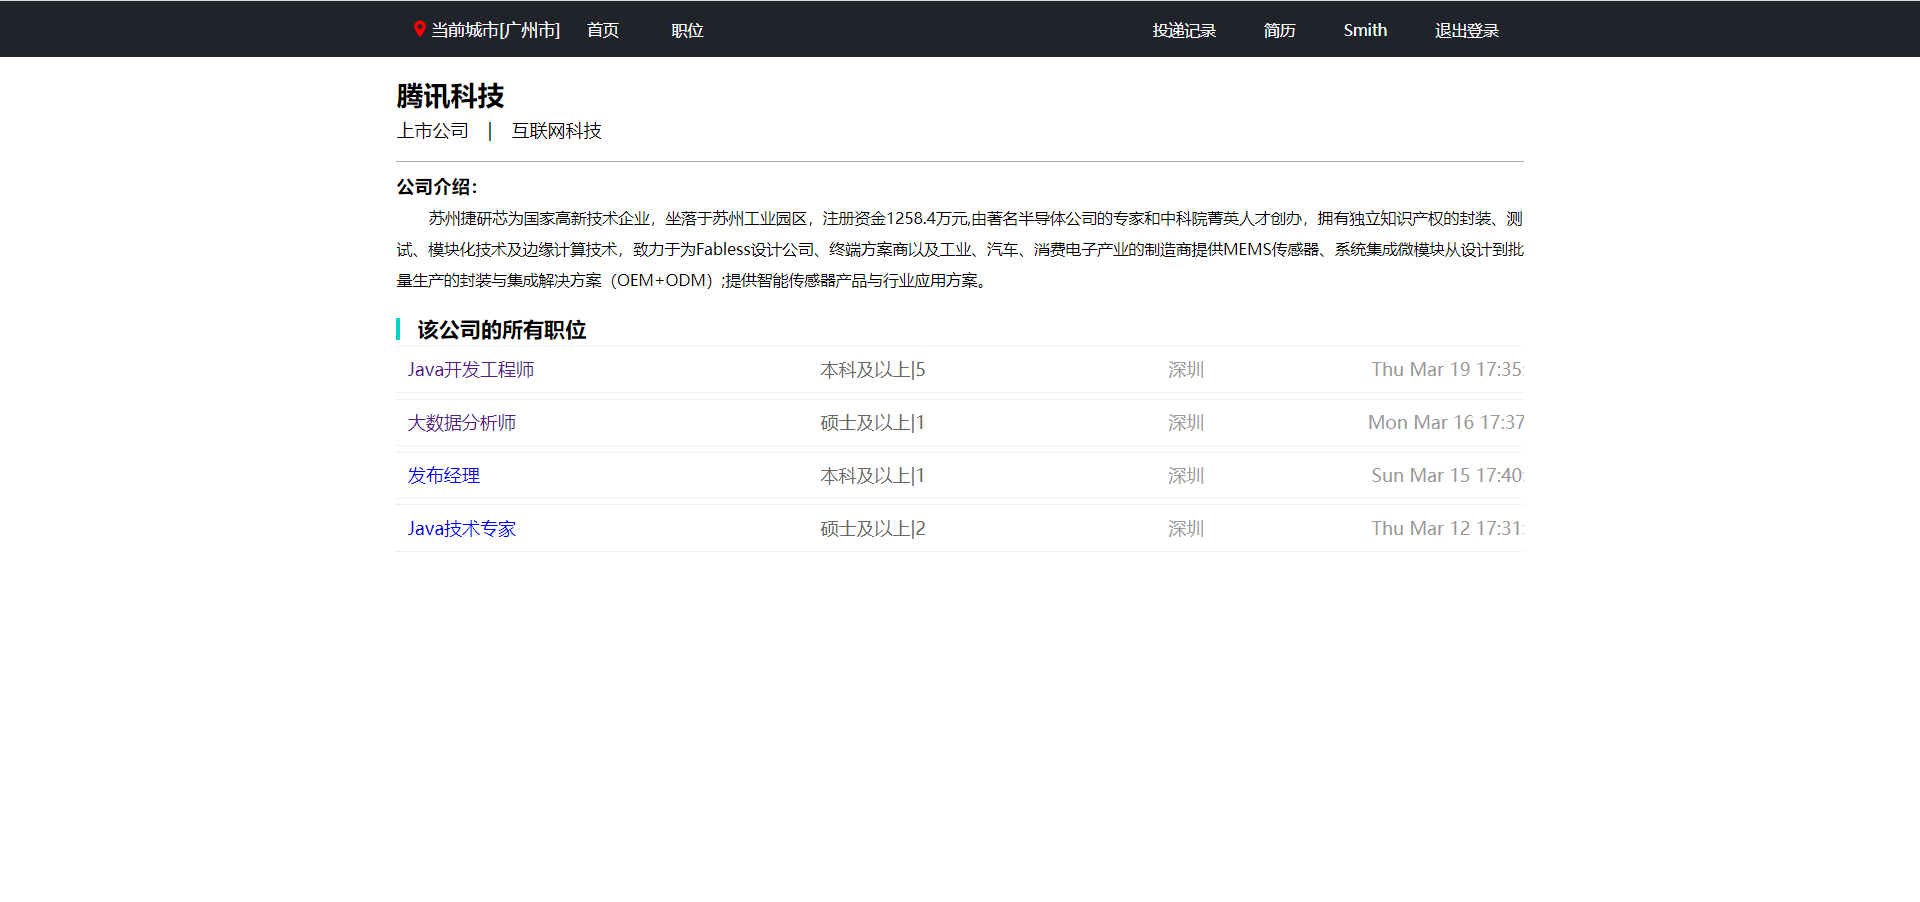The height and width of the screenshot is (902, 1920).
Task: Click 本科及以上|5 requirement text
Action: (873, 370)
